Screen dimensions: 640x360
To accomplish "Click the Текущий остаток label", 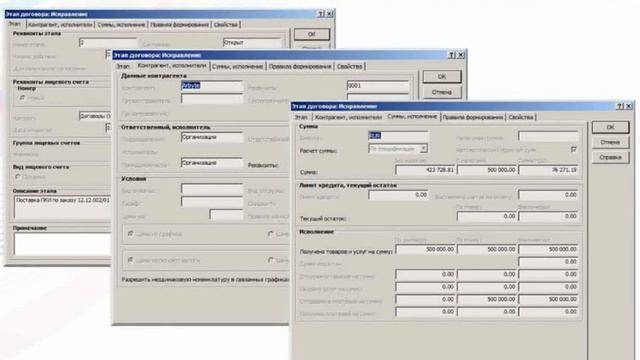I will coord(323,219).
